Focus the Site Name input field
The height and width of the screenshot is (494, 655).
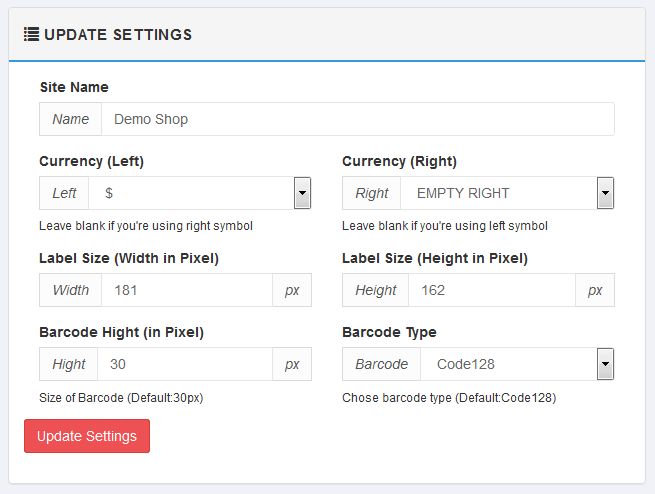[357, 119]
